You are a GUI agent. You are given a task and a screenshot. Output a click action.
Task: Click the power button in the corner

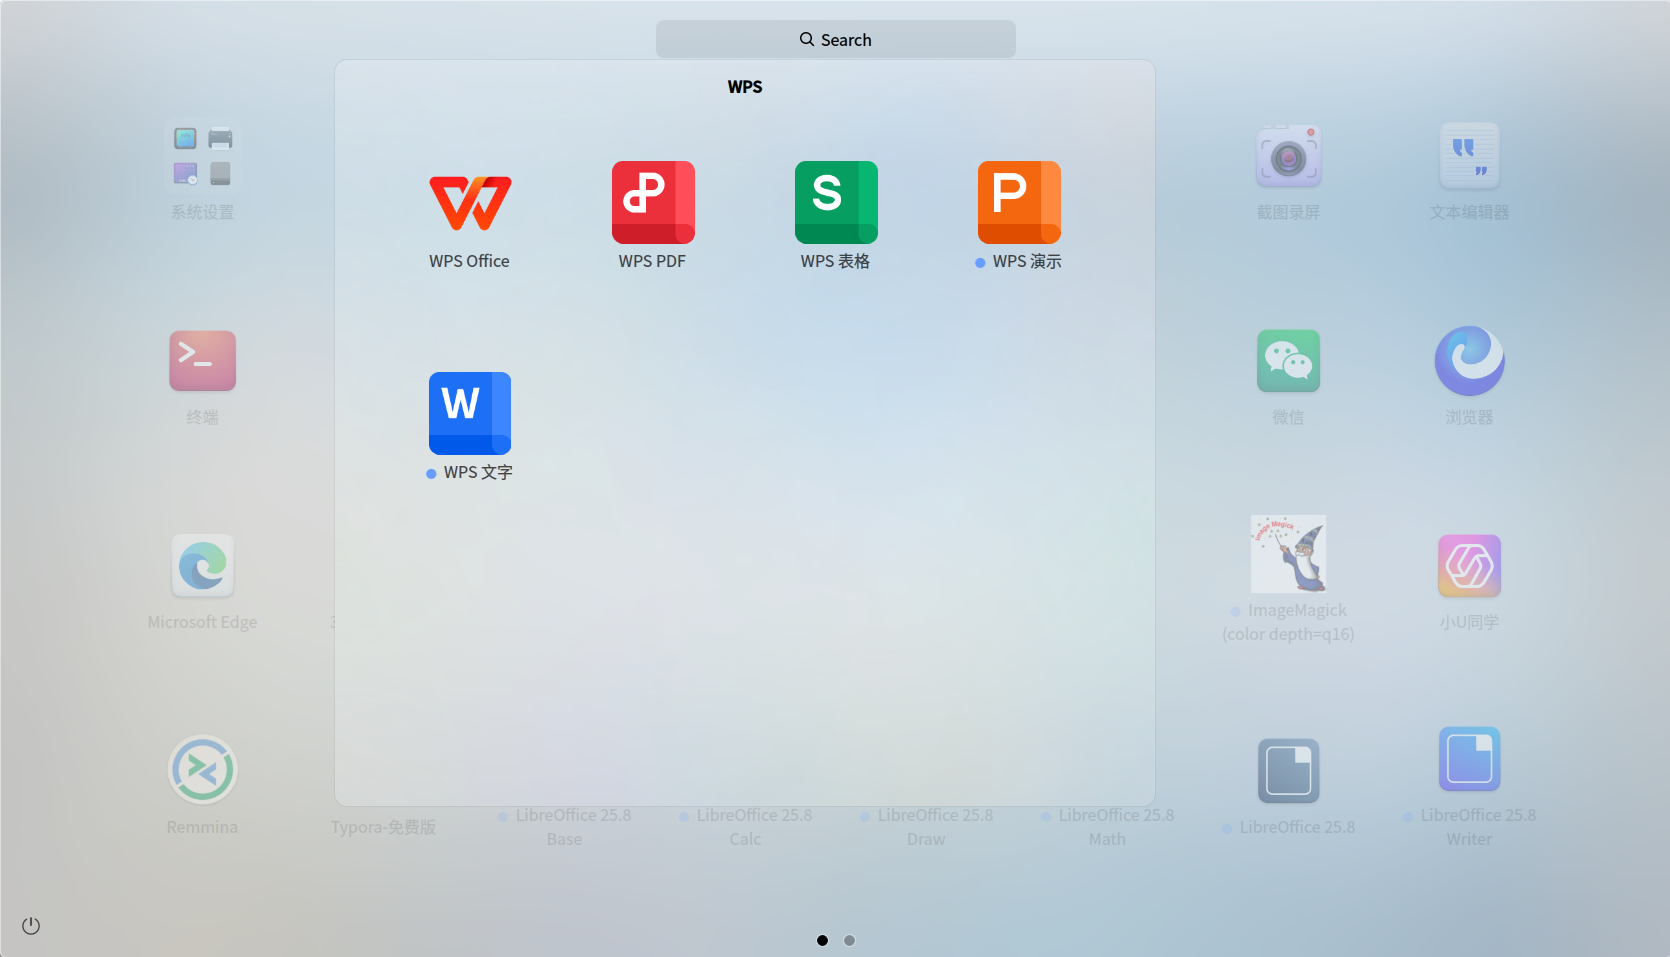31,926
